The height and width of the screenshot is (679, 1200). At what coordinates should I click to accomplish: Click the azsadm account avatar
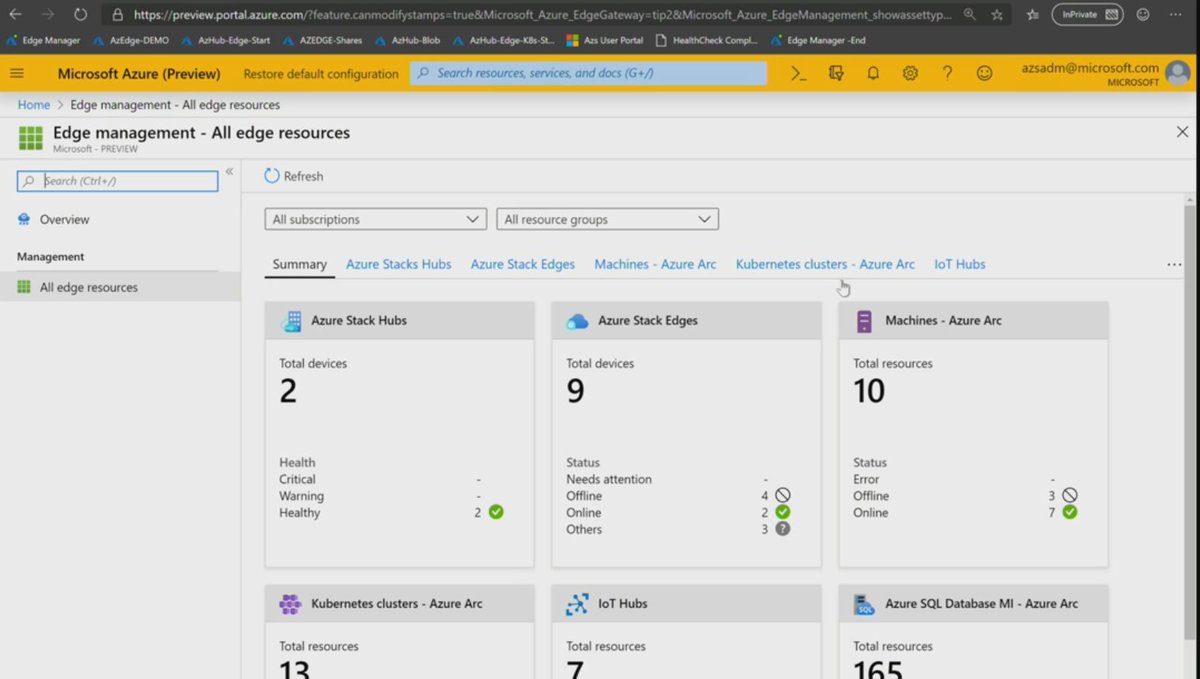[1179, 74]
